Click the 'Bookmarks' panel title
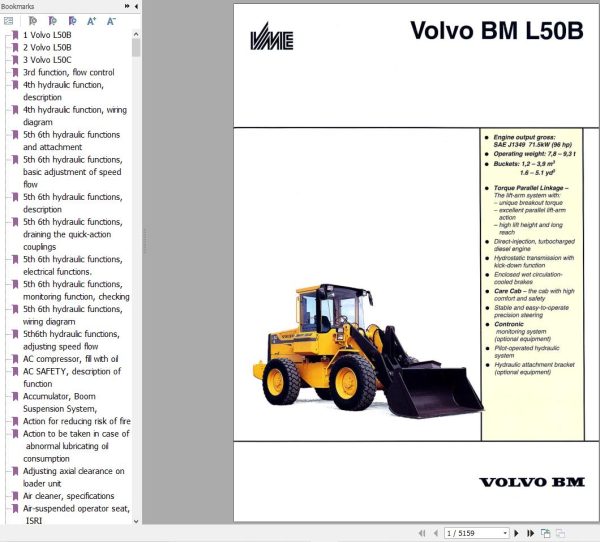600x542 pixels. tap(17, 6)
